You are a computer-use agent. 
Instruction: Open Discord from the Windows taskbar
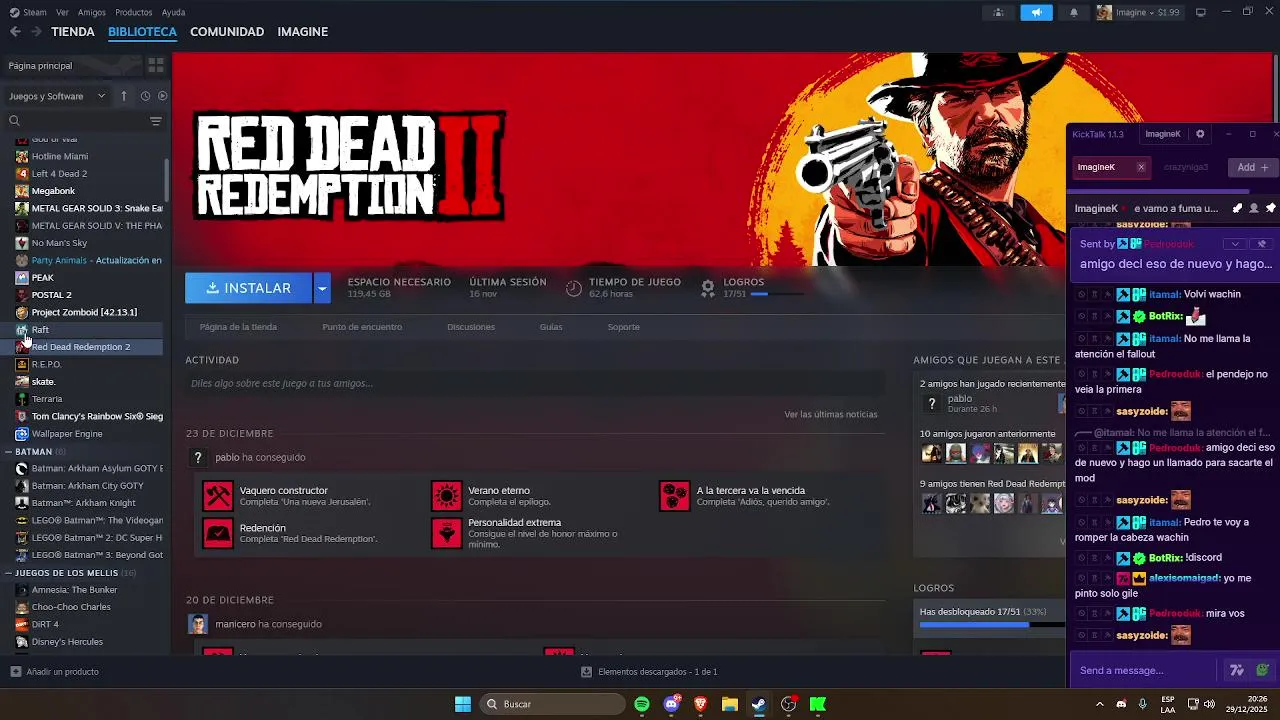point(672,704)
